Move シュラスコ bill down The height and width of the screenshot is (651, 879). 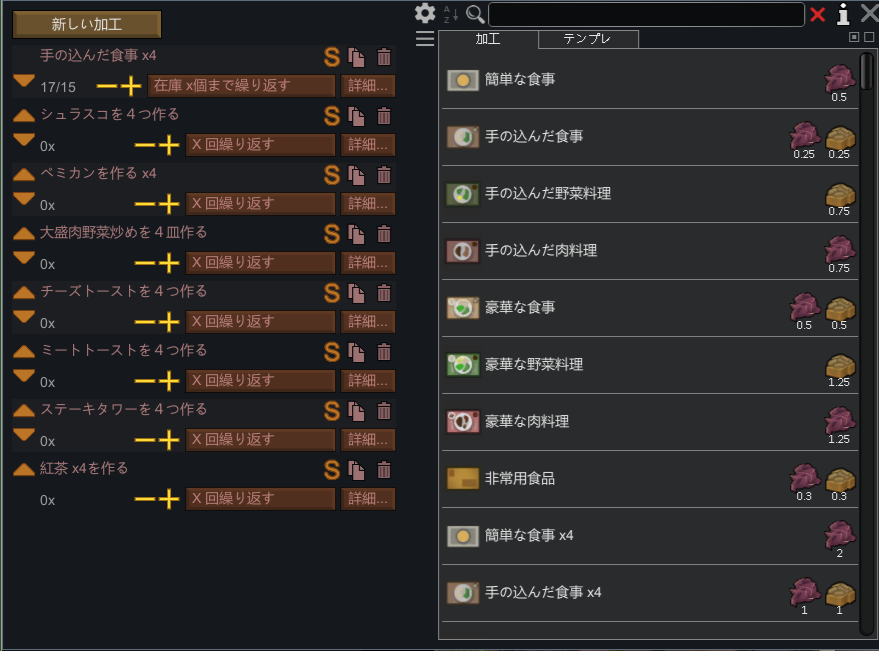tap(24, 140)
